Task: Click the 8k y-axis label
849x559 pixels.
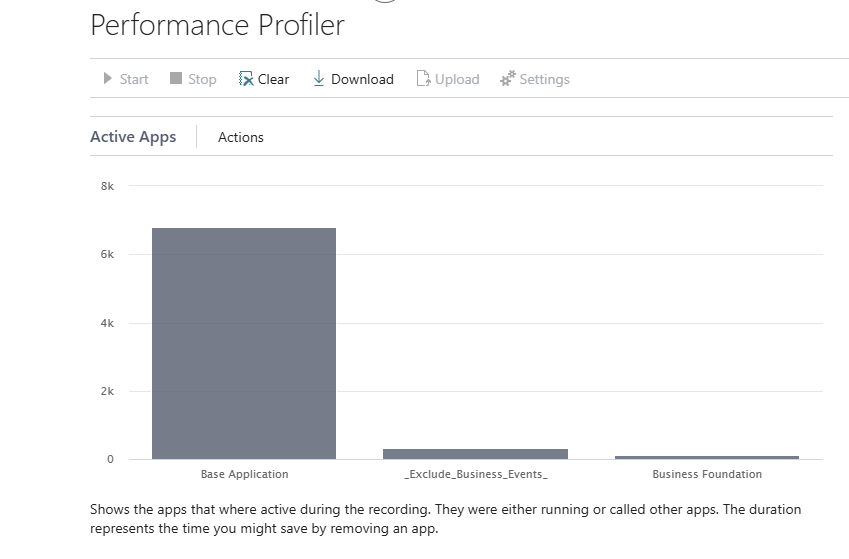Action: (107, 186)
